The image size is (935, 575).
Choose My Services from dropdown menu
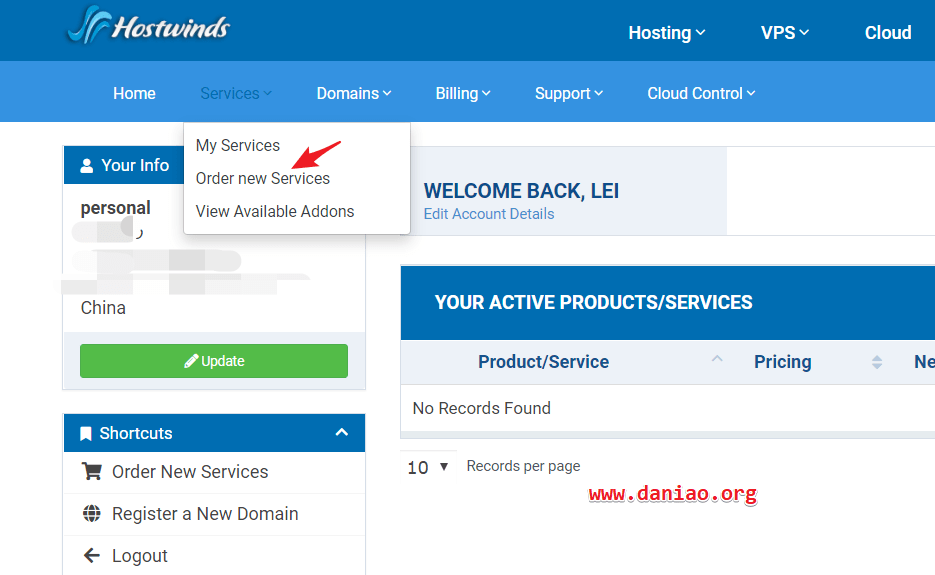(x=238, y=145)
